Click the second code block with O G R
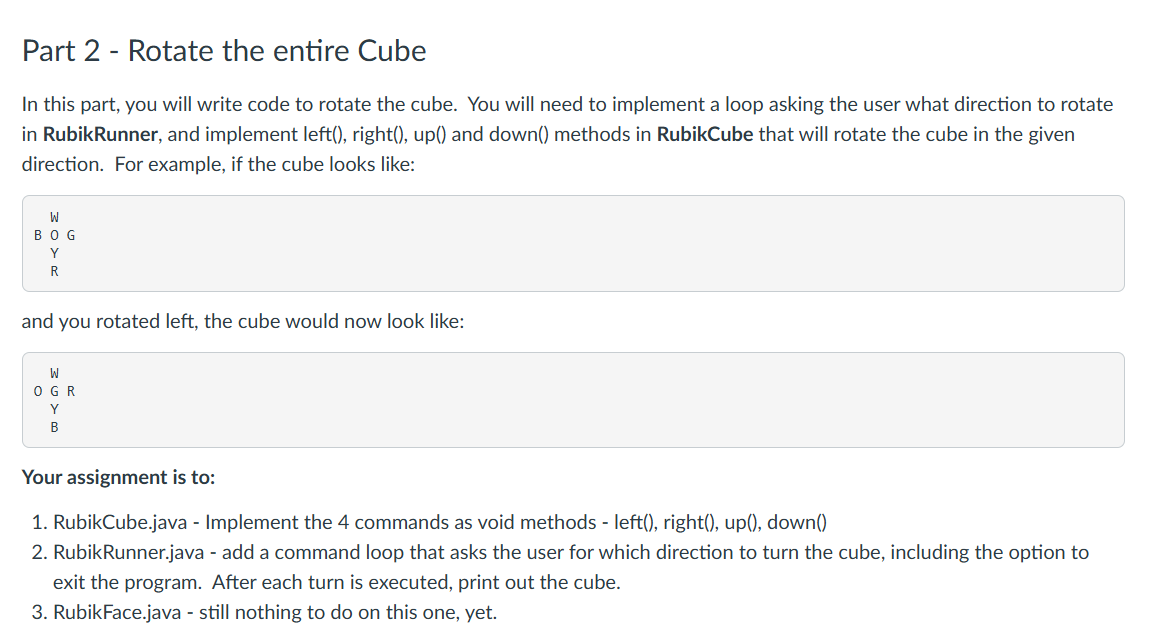1165x639 pixels. 573,400
